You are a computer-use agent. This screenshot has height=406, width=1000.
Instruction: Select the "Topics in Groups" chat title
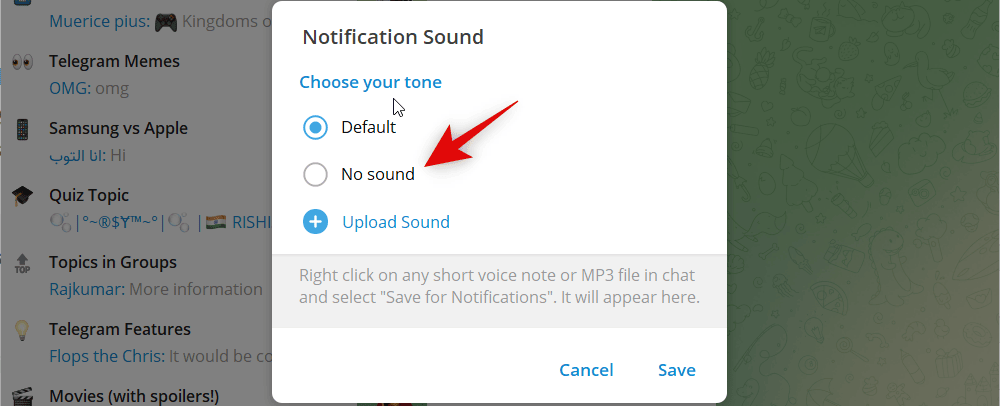[113, 263]
